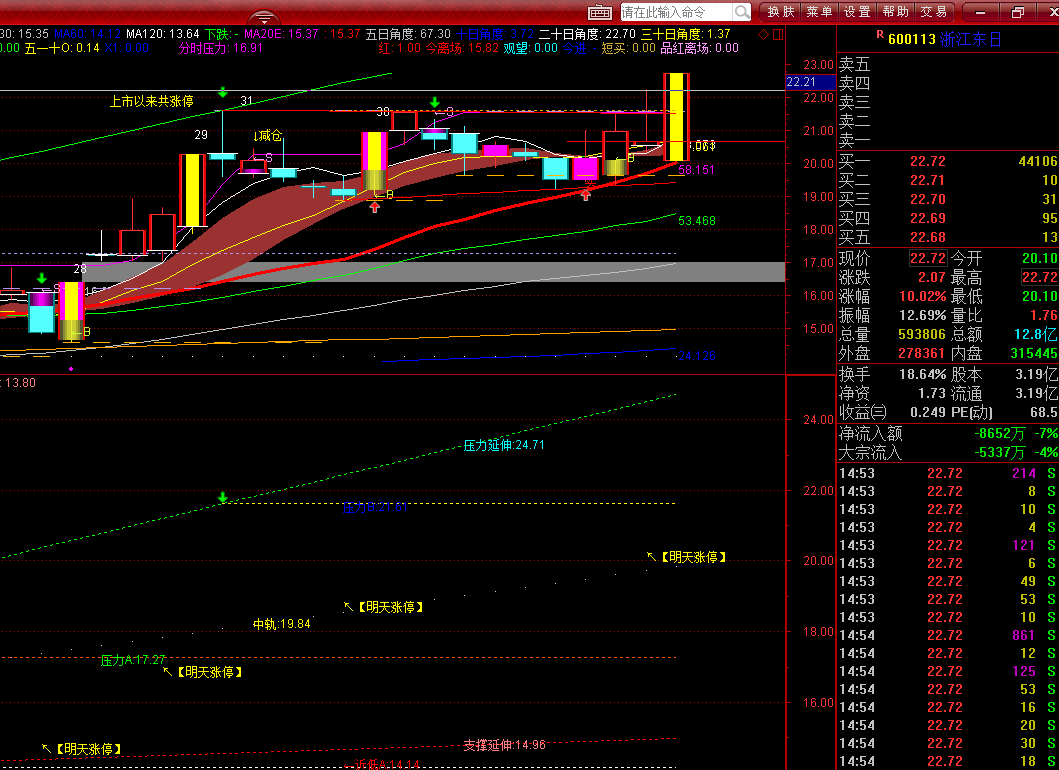Open the 换肤 skin menu

point(781,12)
